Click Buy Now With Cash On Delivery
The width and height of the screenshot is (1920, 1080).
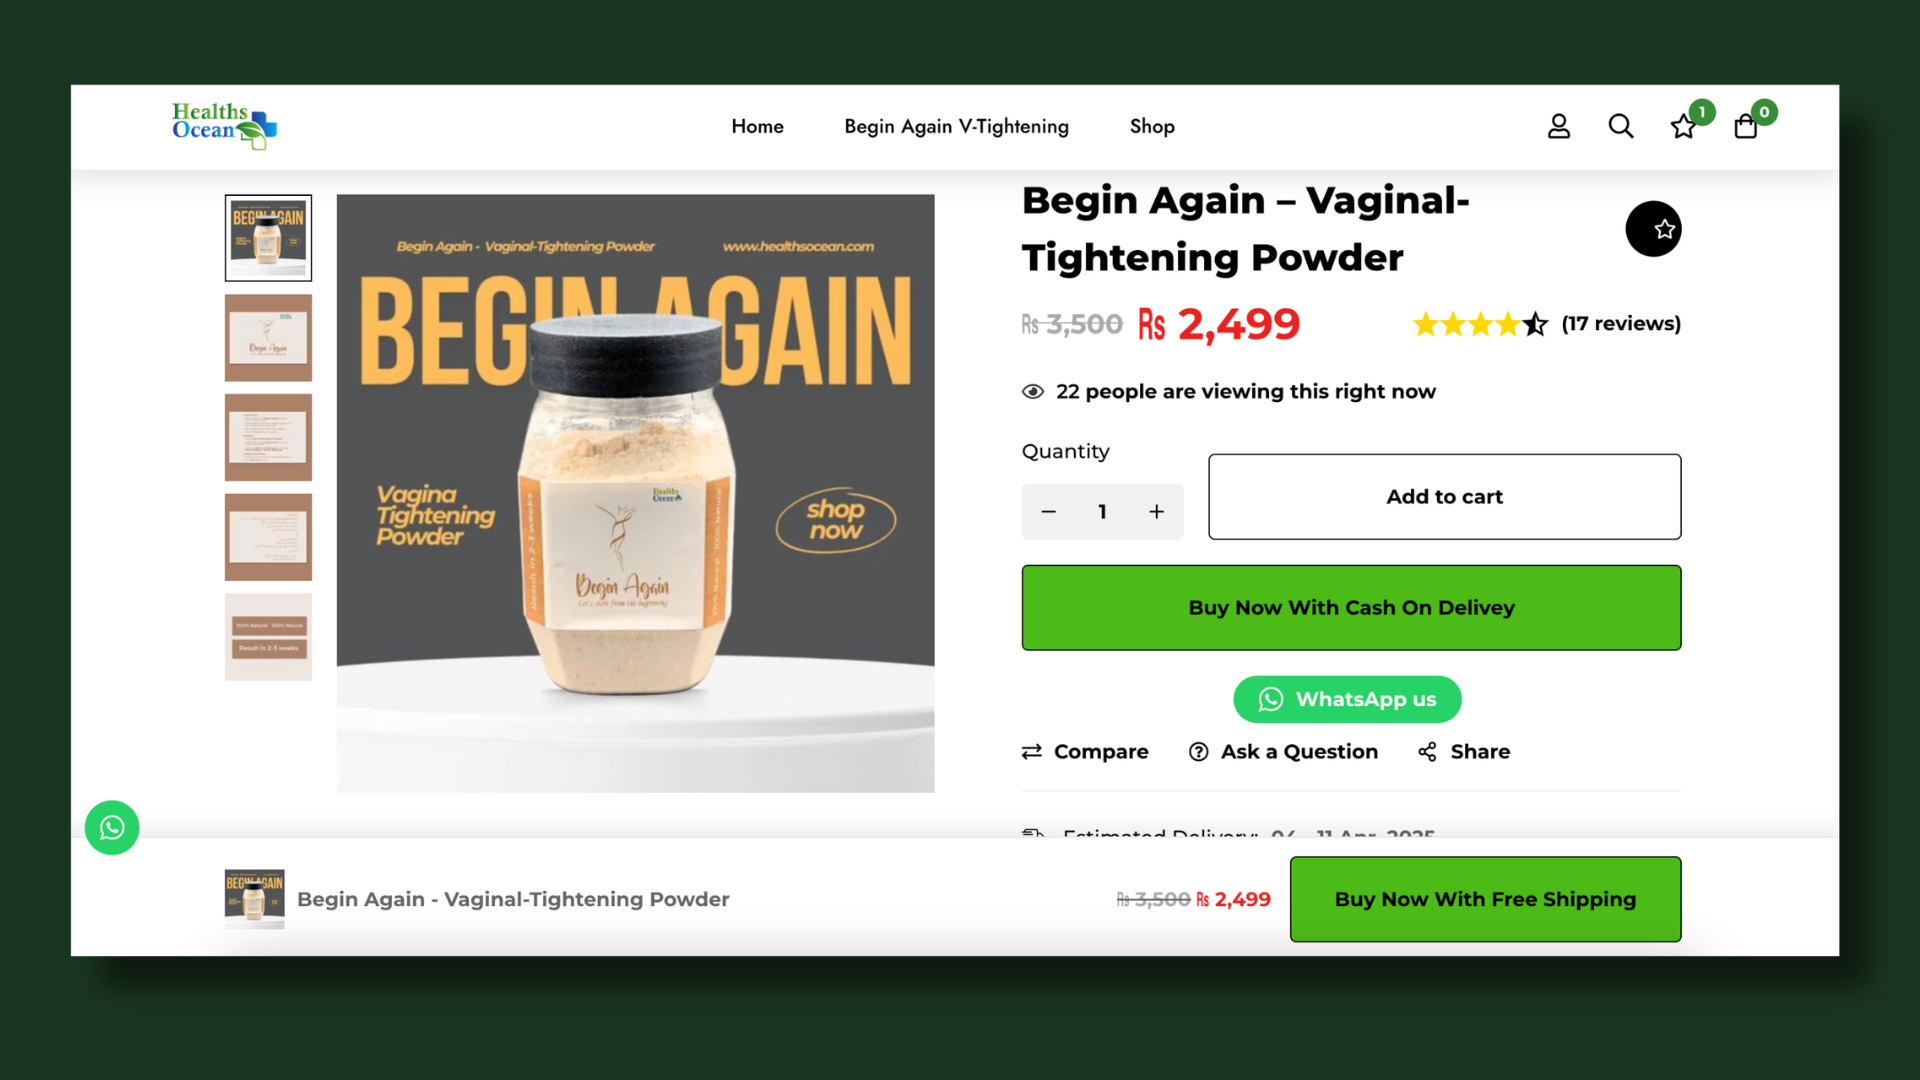coord(1351,608)
